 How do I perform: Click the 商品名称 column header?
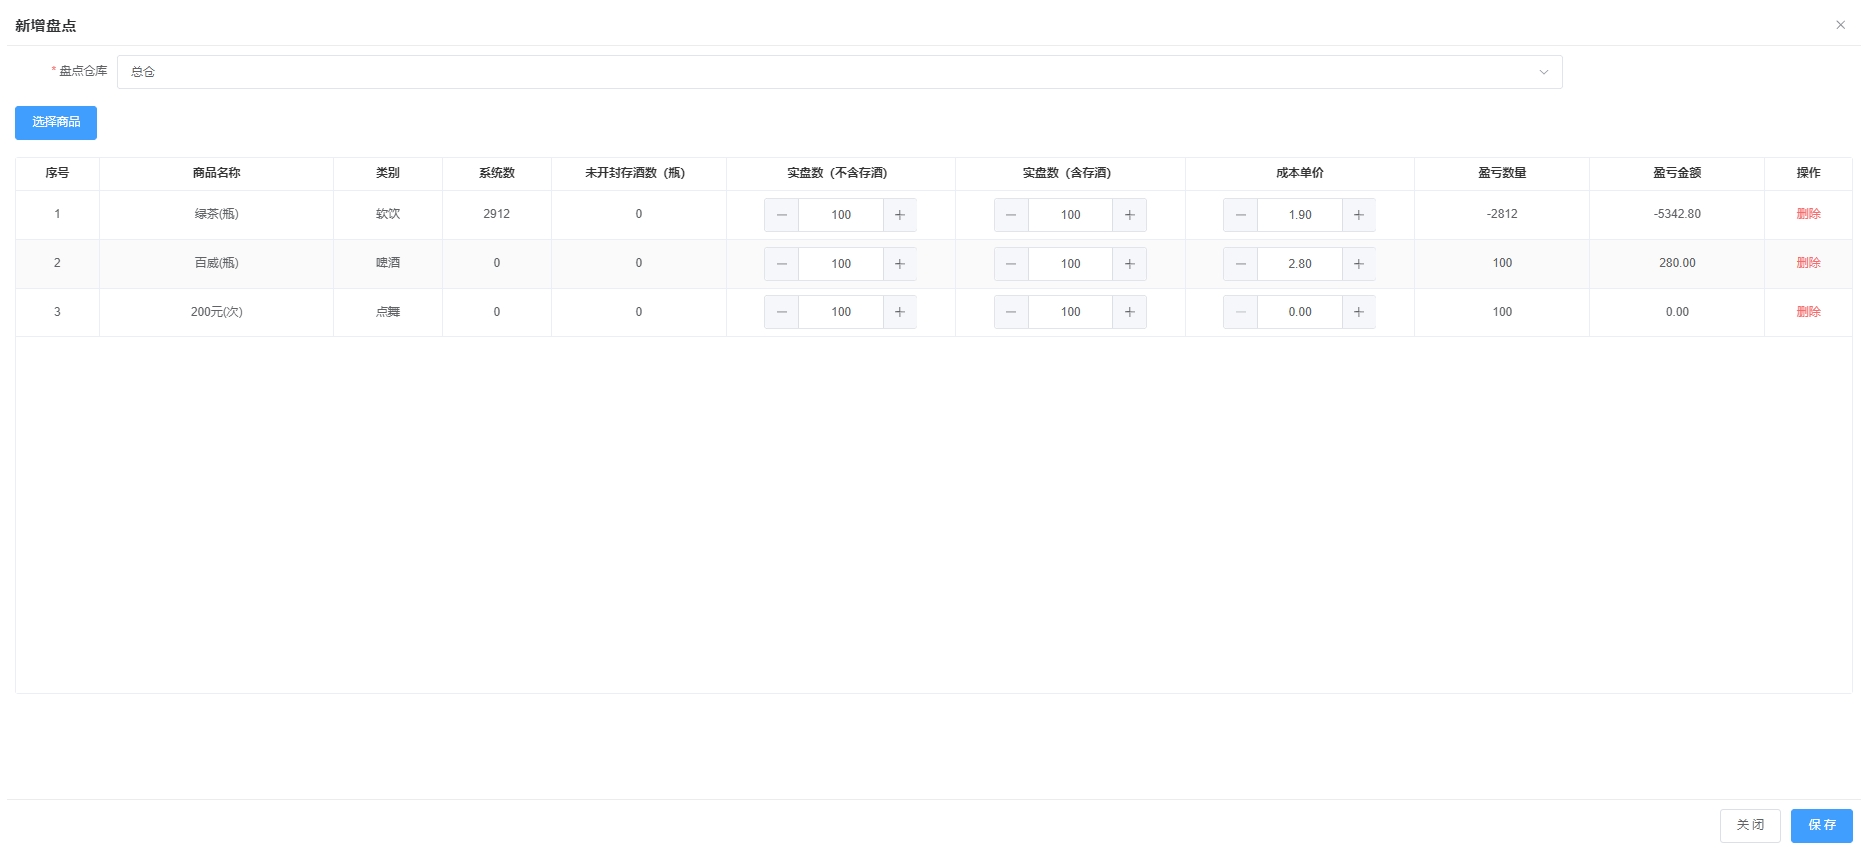click(x=216, y=173)
